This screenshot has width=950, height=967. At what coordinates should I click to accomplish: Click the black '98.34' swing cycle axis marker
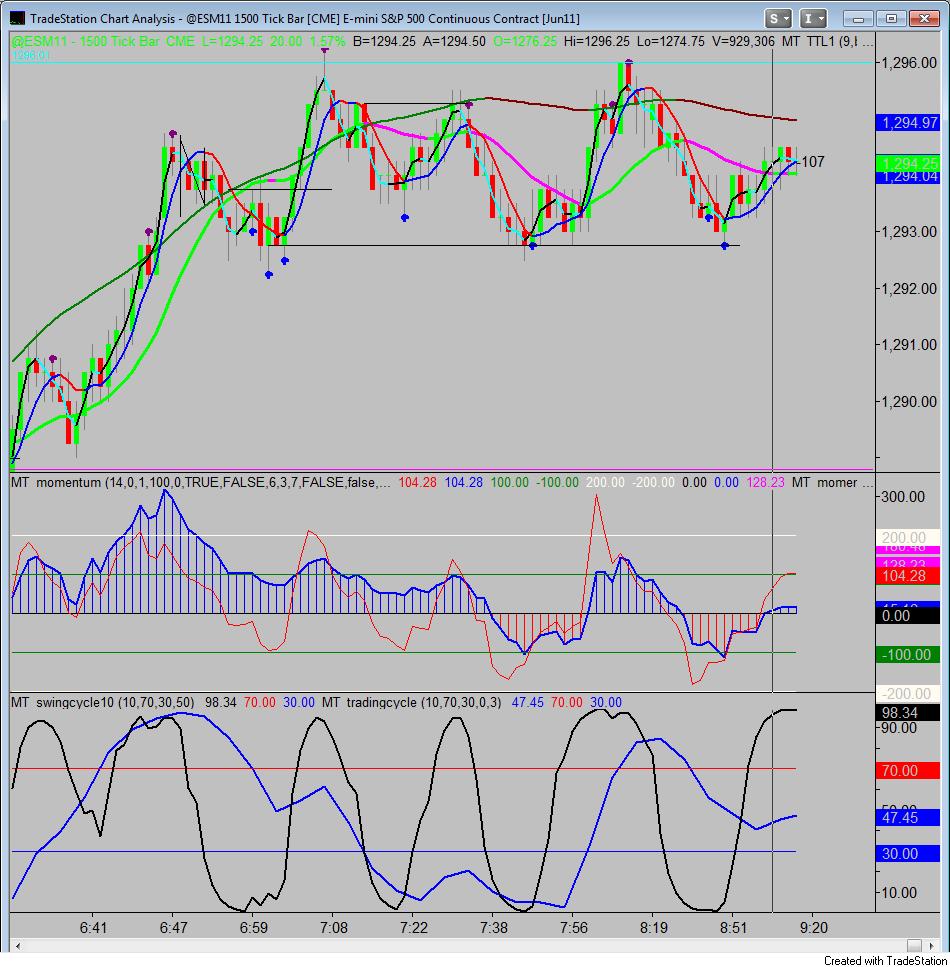pyautogui.click(x=907, y=713)
